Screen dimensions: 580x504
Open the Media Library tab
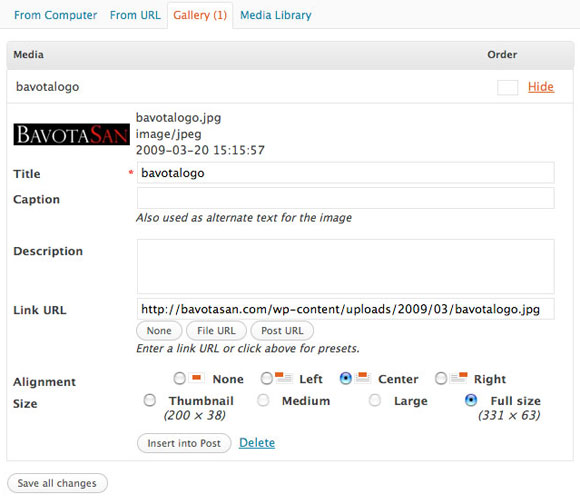coord(276,15)
